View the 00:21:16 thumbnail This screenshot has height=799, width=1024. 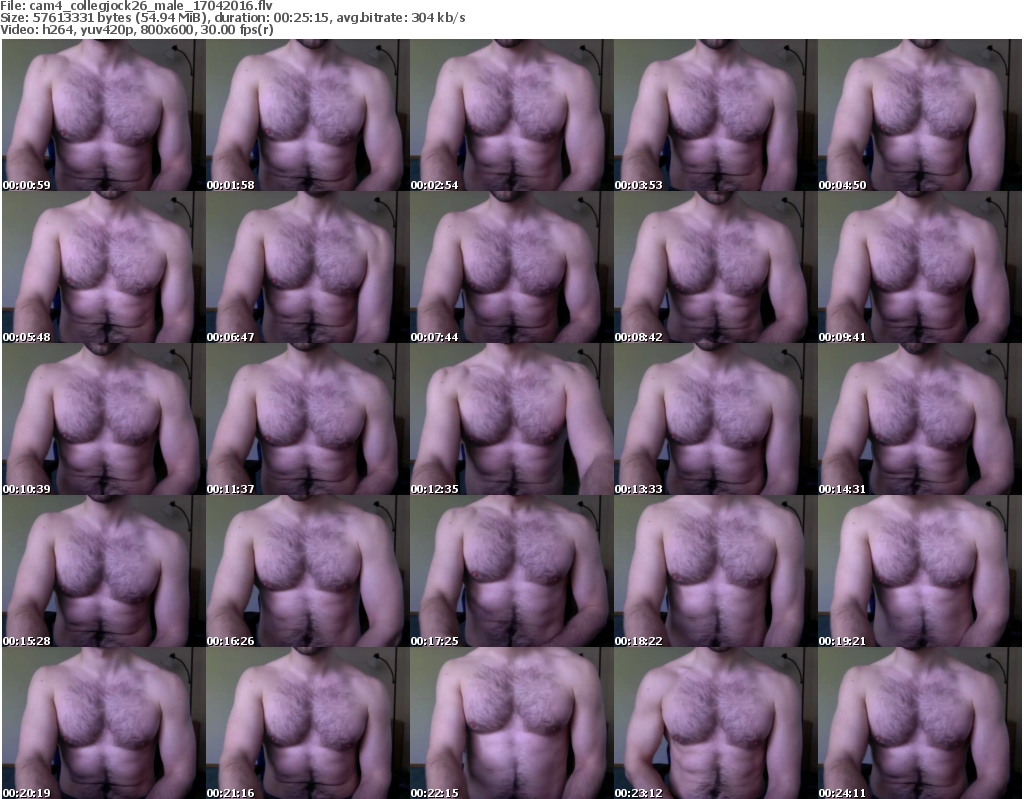[x=308, y=723]
